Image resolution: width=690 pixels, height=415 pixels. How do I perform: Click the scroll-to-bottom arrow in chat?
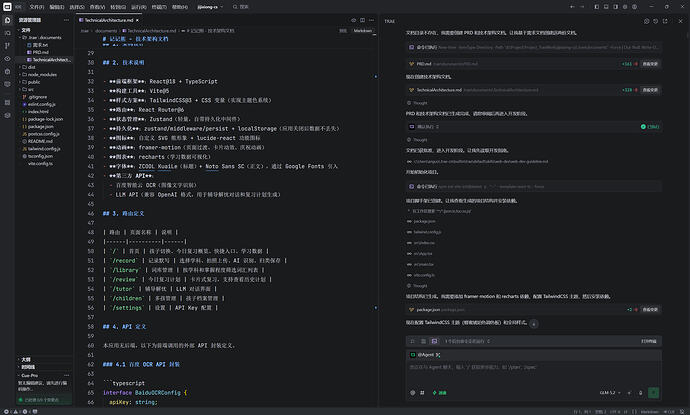(534, 324)
